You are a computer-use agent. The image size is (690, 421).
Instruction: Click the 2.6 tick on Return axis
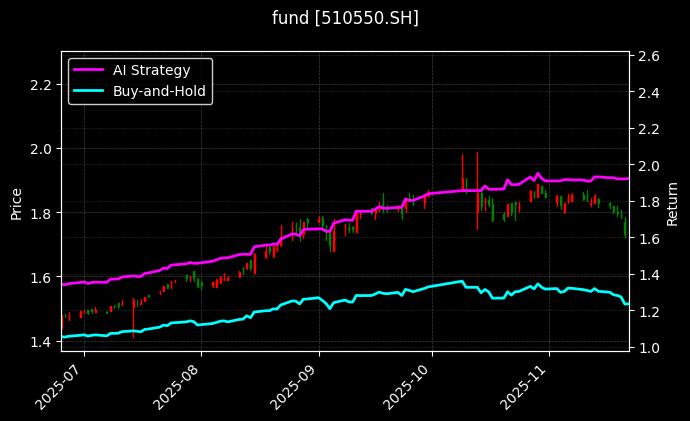point(648,57)
